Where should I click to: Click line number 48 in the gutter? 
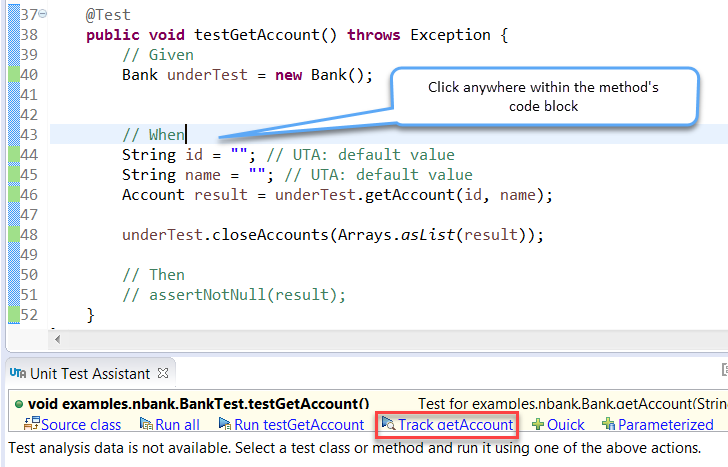click(x=29, y=234)
